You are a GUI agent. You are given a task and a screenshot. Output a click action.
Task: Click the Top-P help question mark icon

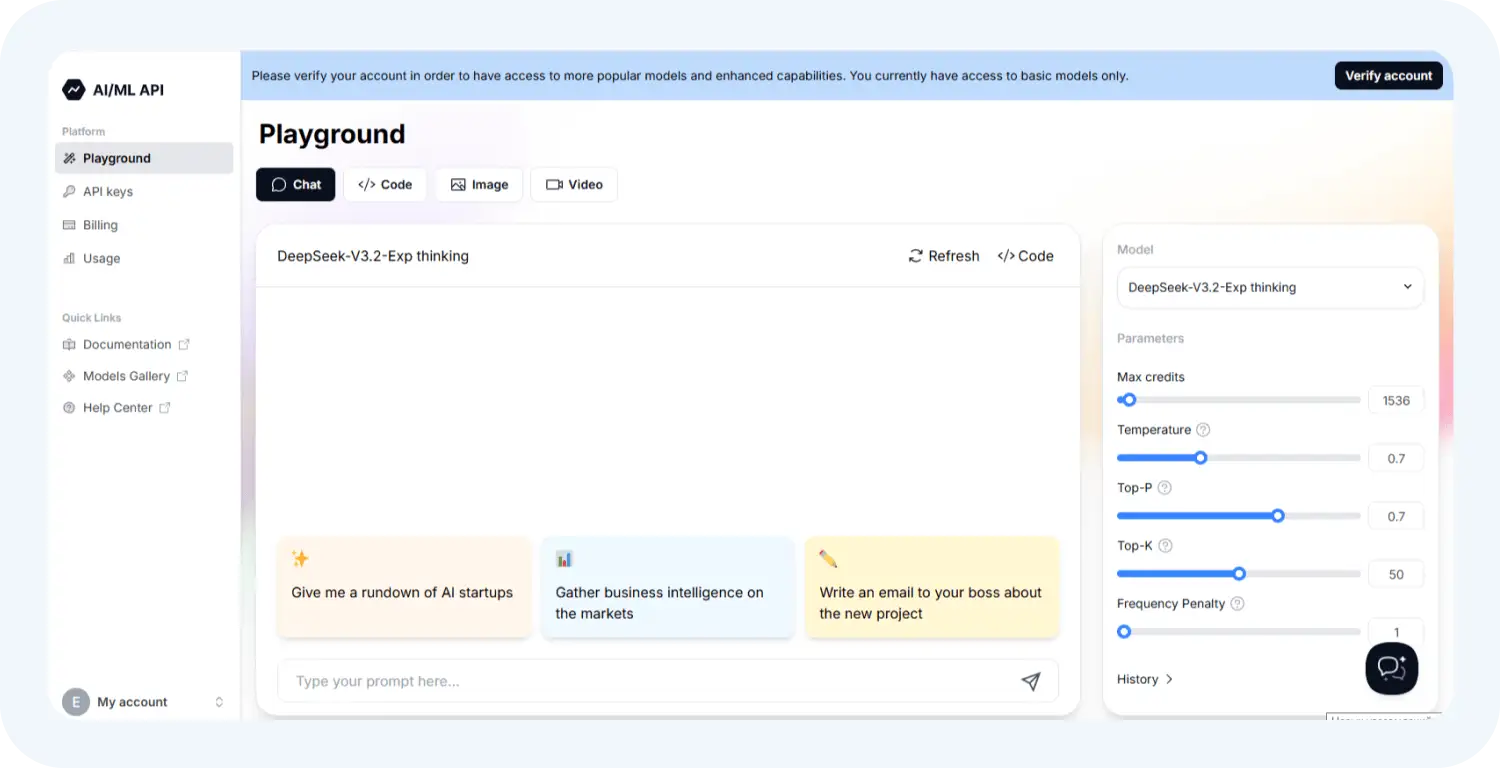click(x=1164, y=488)
